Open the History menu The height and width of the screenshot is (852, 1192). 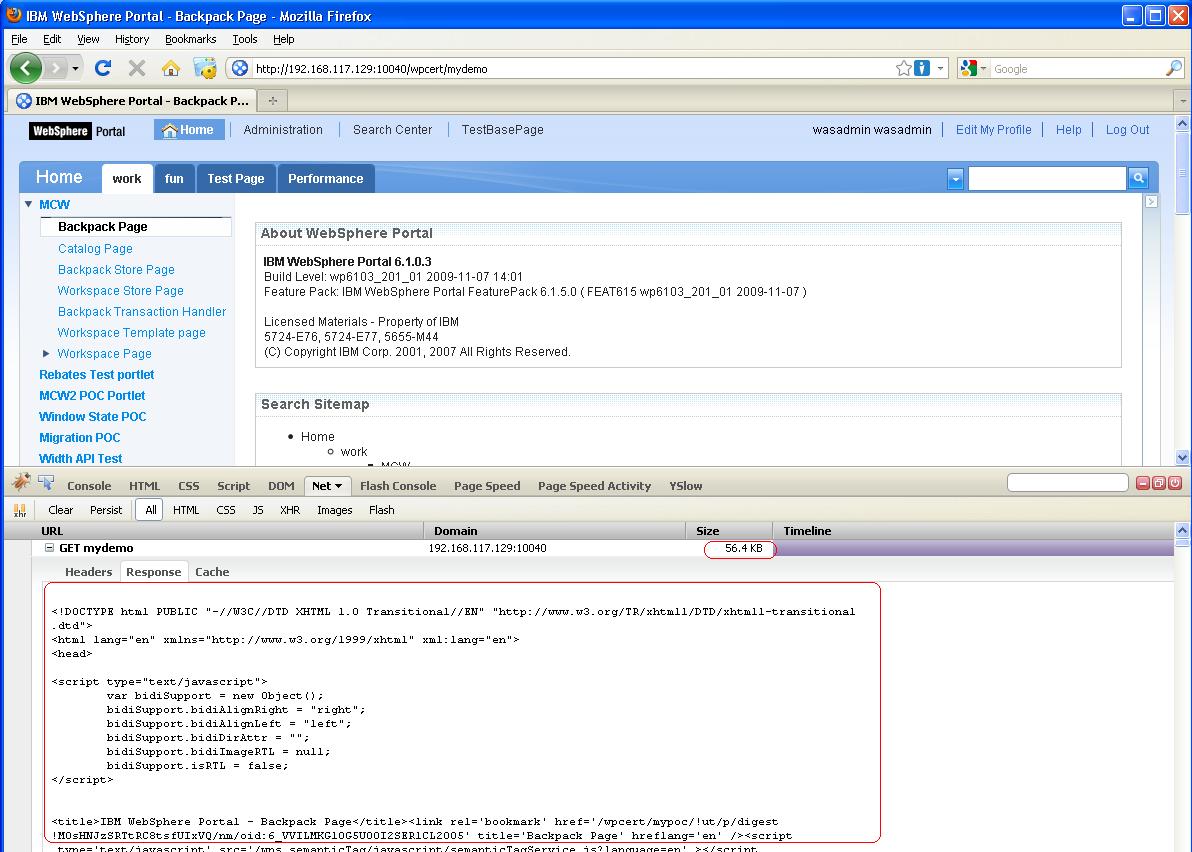[132, 39]
